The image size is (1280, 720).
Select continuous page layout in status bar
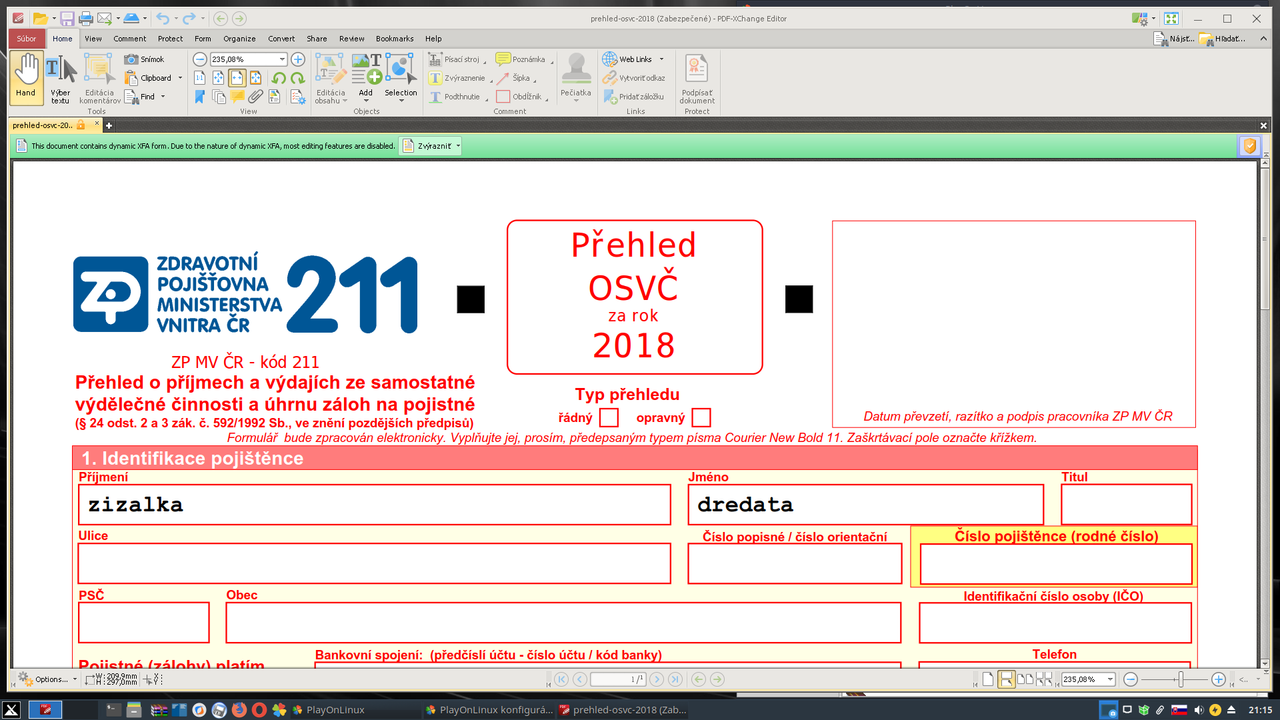[1007, 679]
